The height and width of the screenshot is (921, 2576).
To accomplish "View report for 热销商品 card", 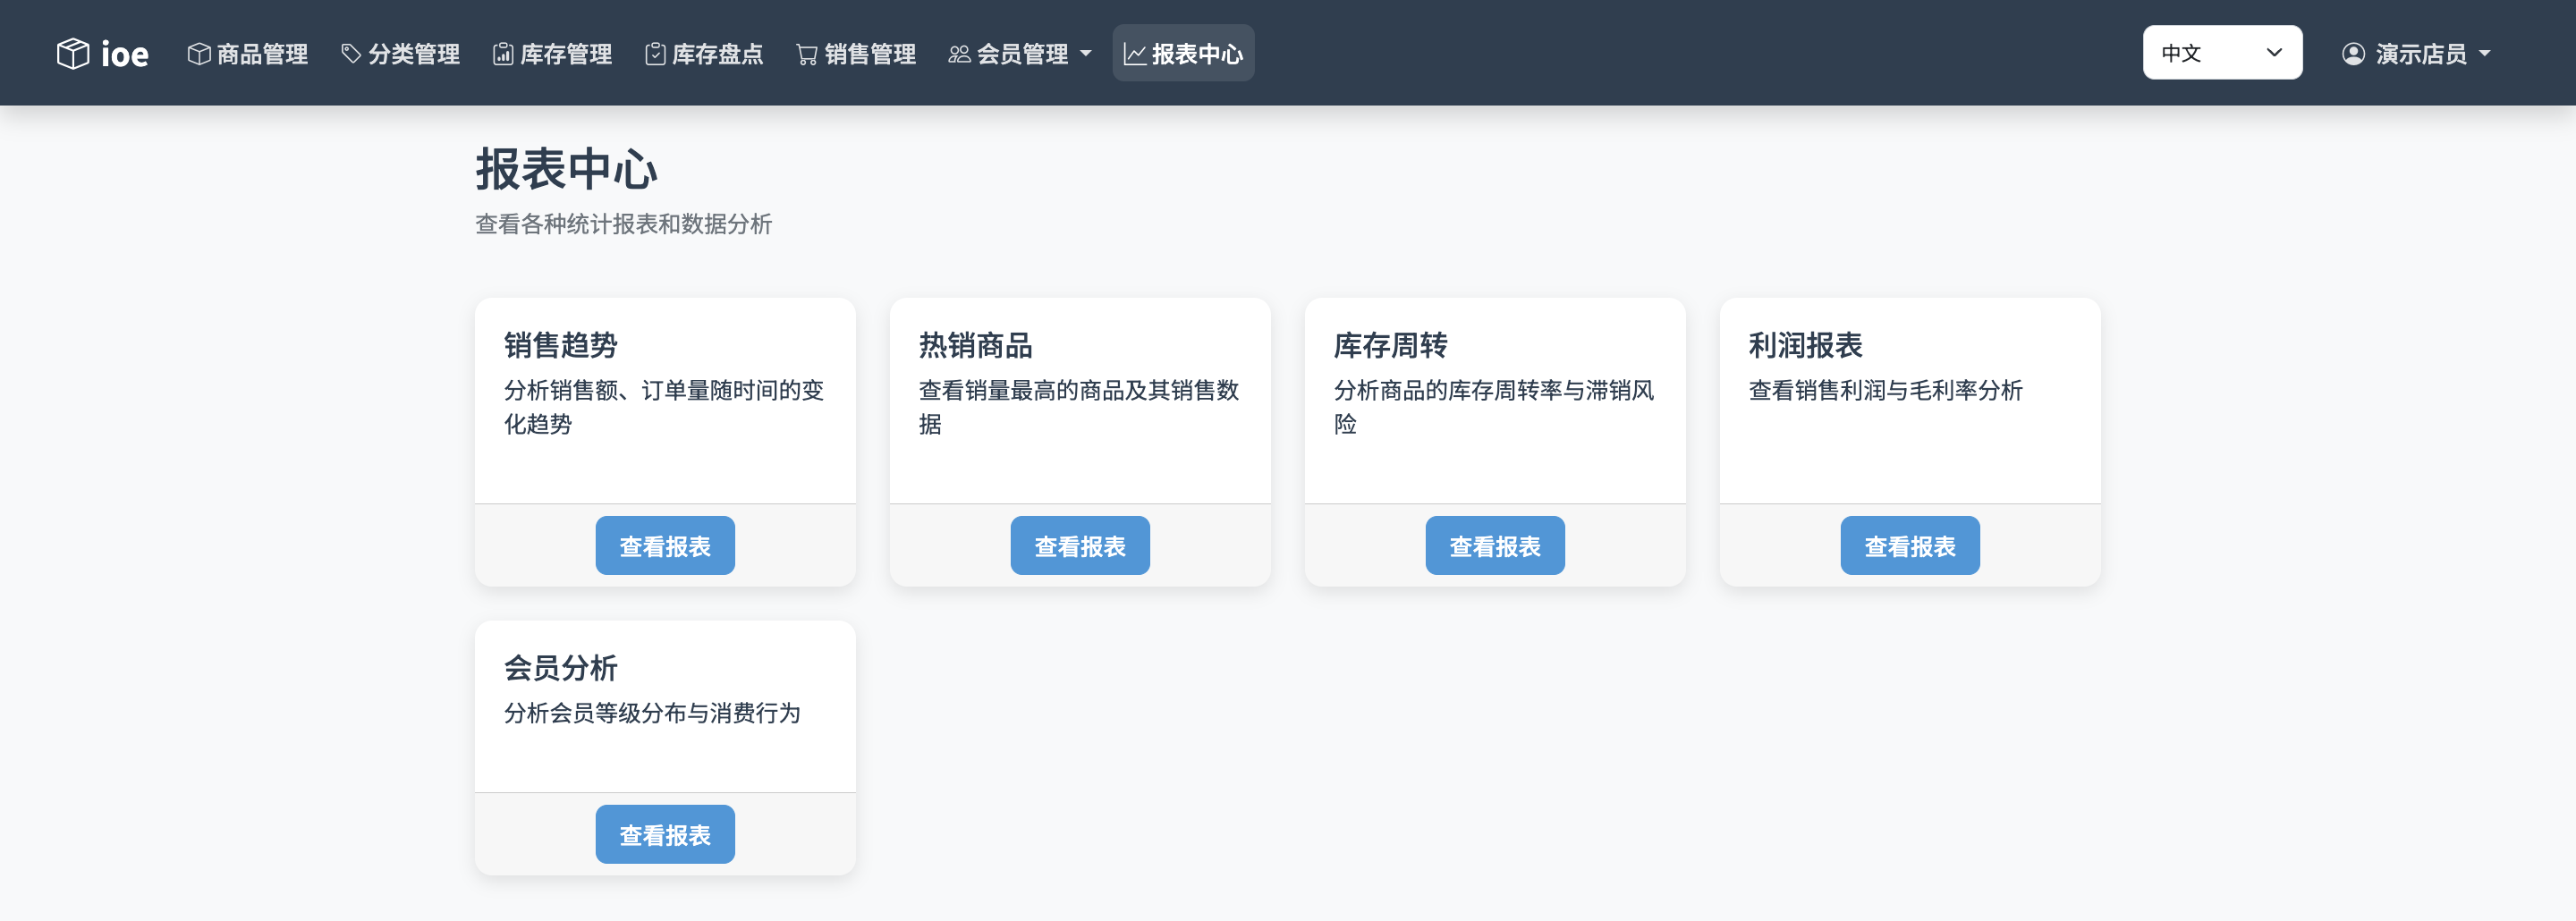I will pyautogui.click(x=1080, y=545).
